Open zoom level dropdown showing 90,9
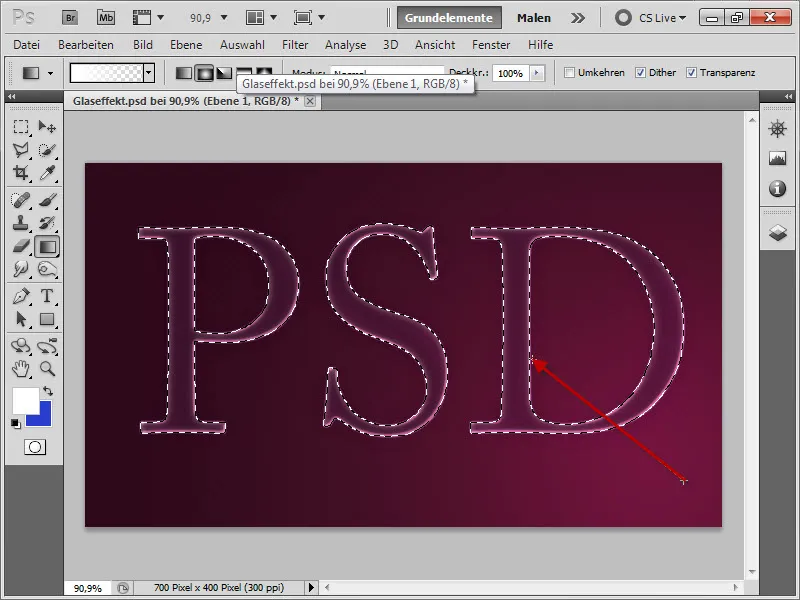Screen dimensions: 800x600 click(224, 18)
